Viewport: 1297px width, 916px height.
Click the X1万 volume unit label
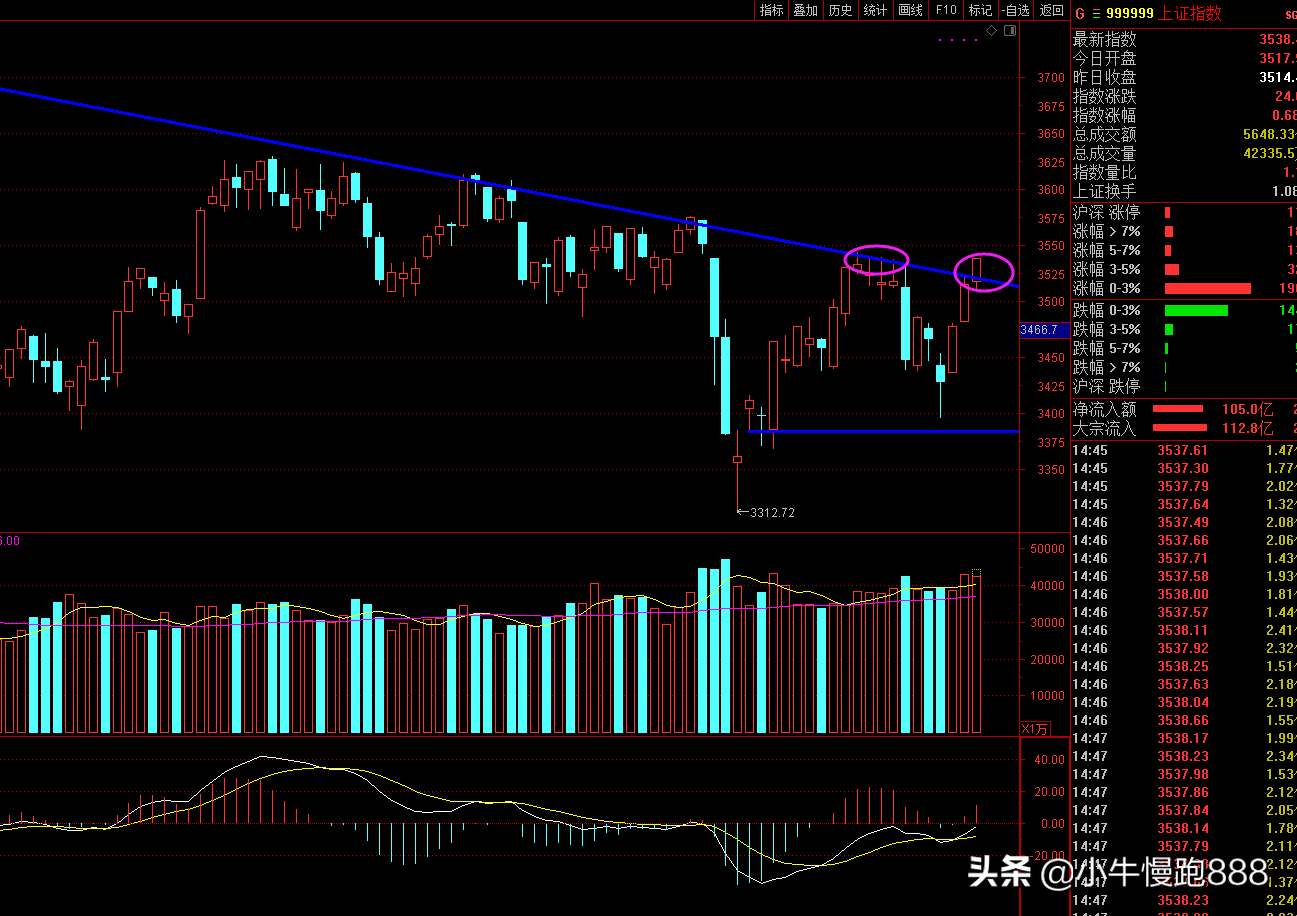pyautogui.click(x=1035, y=728)
